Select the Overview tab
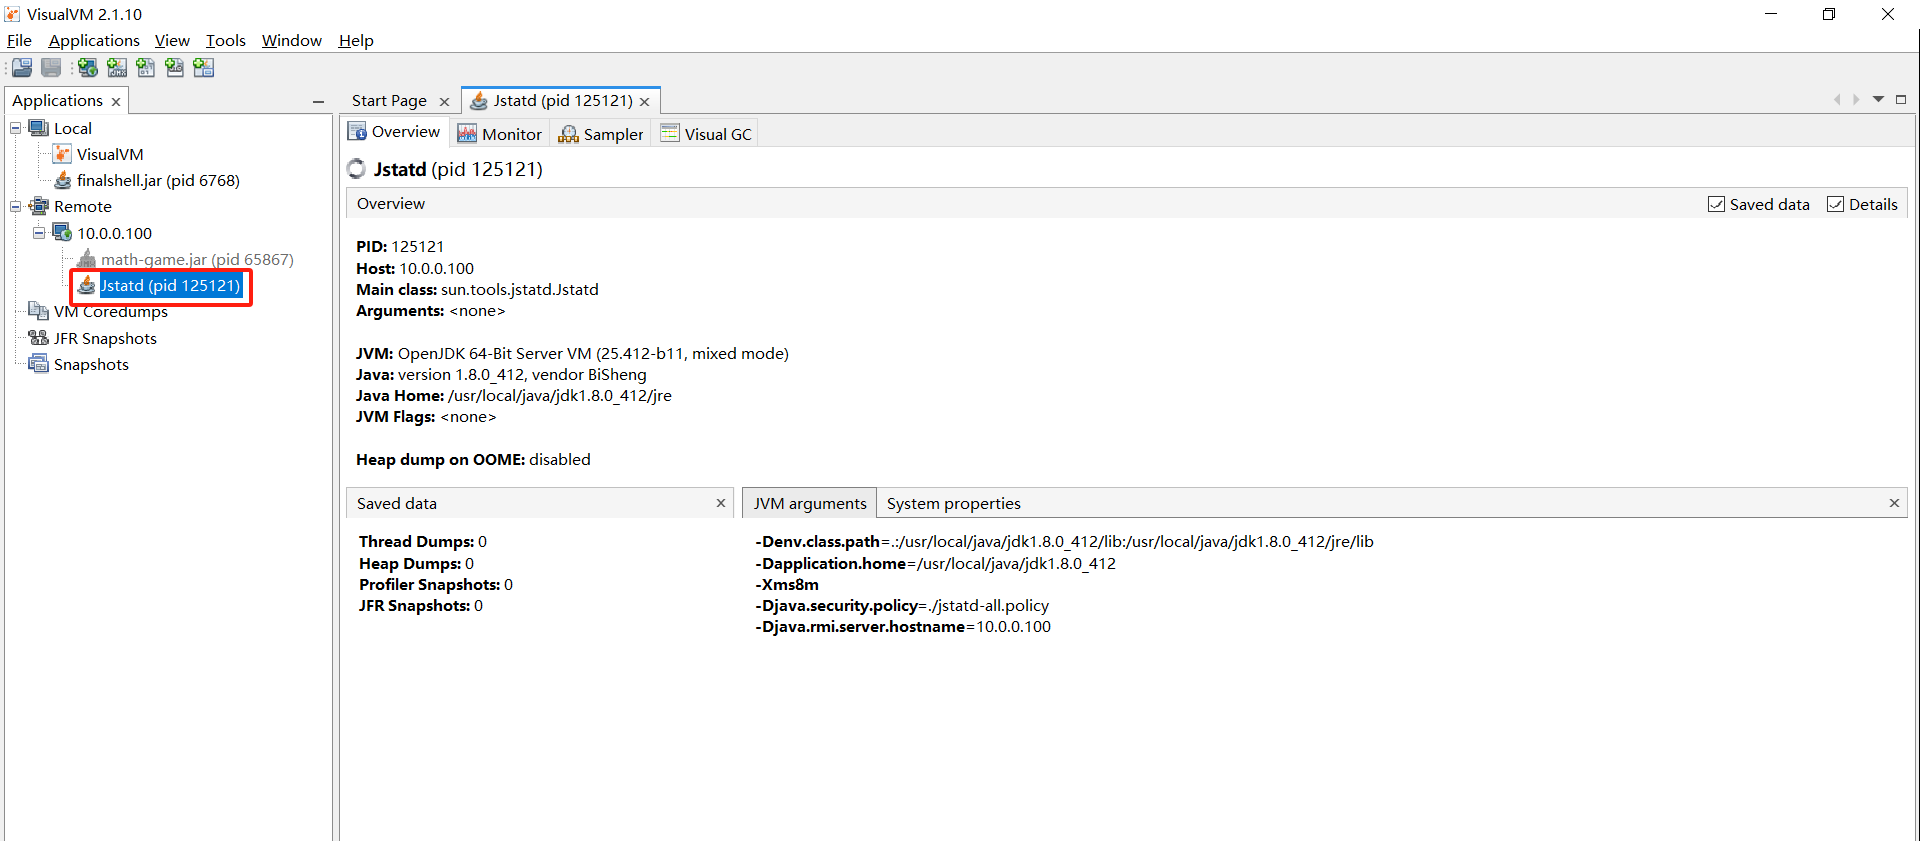This screenshot has height=841, width=1920. [395, 132]
